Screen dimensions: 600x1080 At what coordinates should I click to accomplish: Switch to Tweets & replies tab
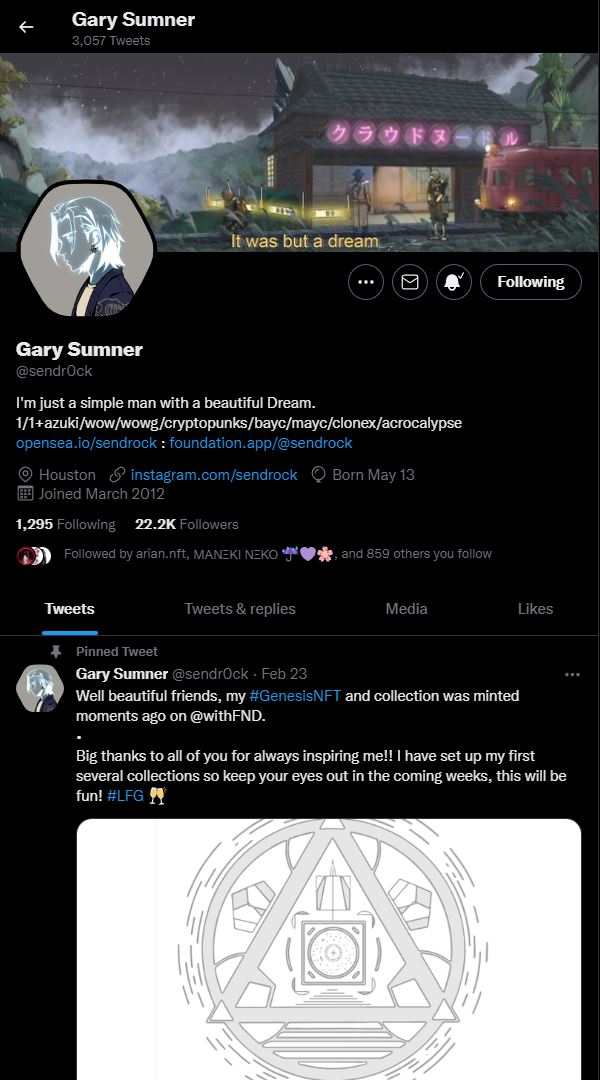[240, 609]
